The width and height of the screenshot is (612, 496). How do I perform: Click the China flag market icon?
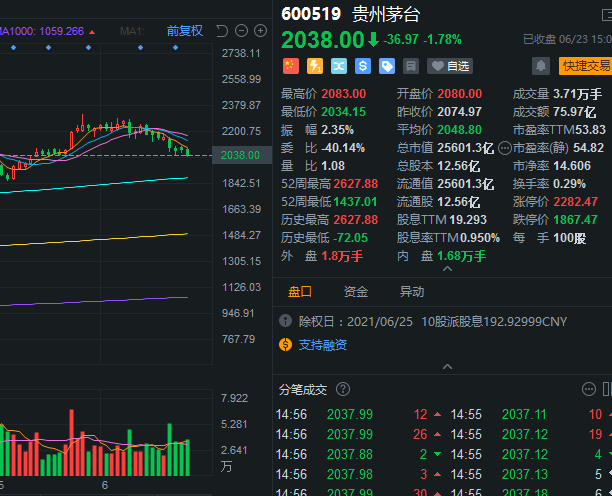coord(290,66)
